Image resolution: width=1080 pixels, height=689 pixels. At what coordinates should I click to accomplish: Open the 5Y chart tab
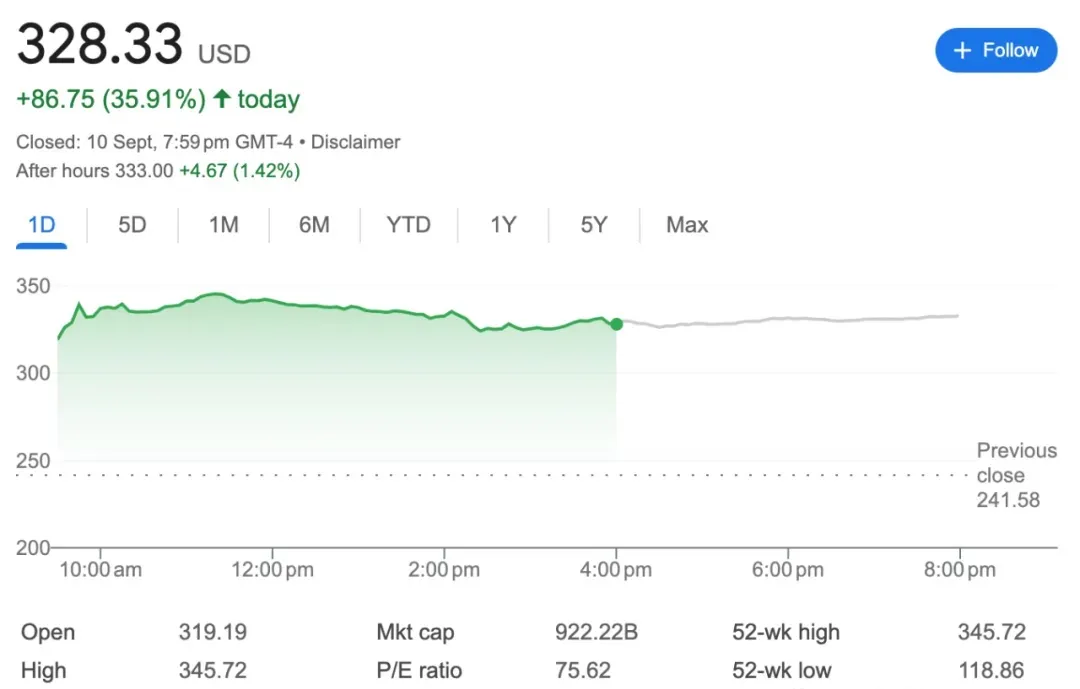point(594,225)
